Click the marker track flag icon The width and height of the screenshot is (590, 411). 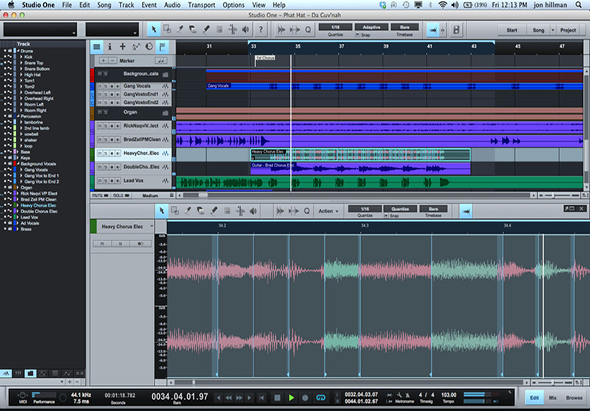pos(162,47)
